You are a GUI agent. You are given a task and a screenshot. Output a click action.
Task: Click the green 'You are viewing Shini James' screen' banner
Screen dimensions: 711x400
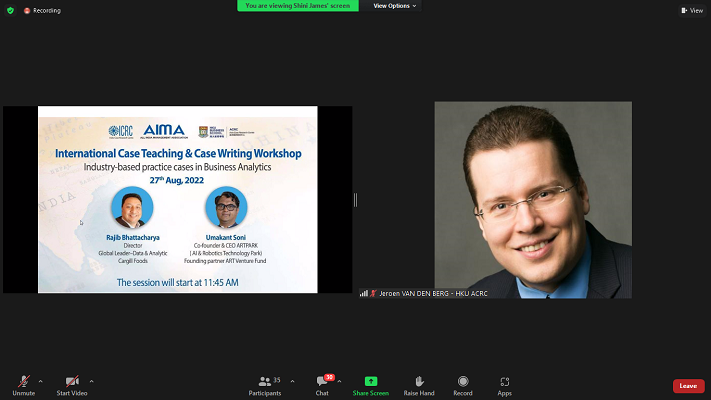[x=298, y=6]
